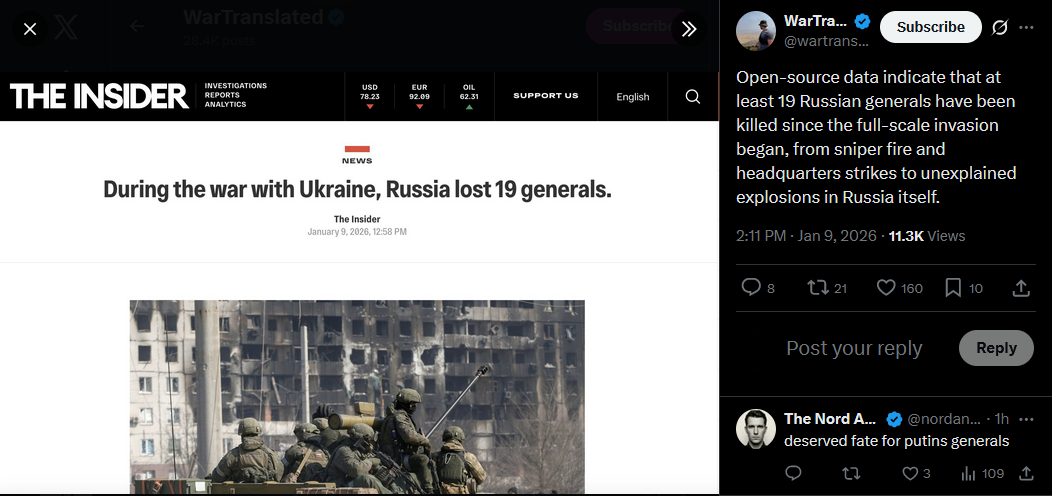The width and height of the screenshot is (1052, 496).
Task: Open WarTranslated profile avatar
Action: (756, 30)
